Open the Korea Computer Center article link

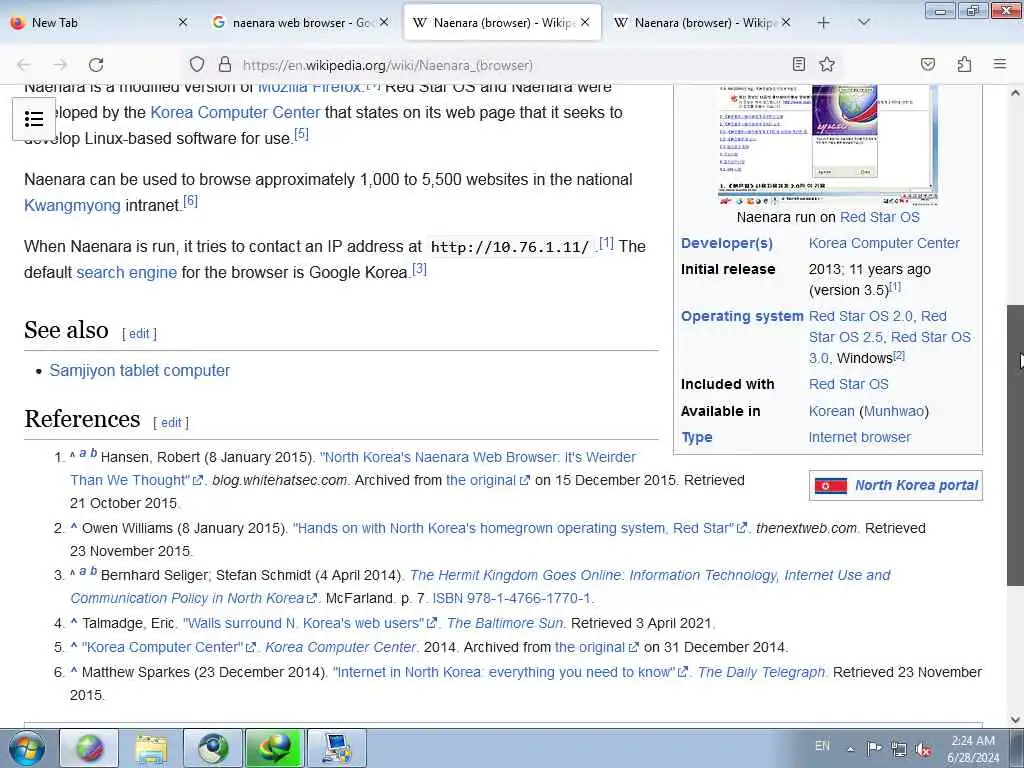coord(235,112)
